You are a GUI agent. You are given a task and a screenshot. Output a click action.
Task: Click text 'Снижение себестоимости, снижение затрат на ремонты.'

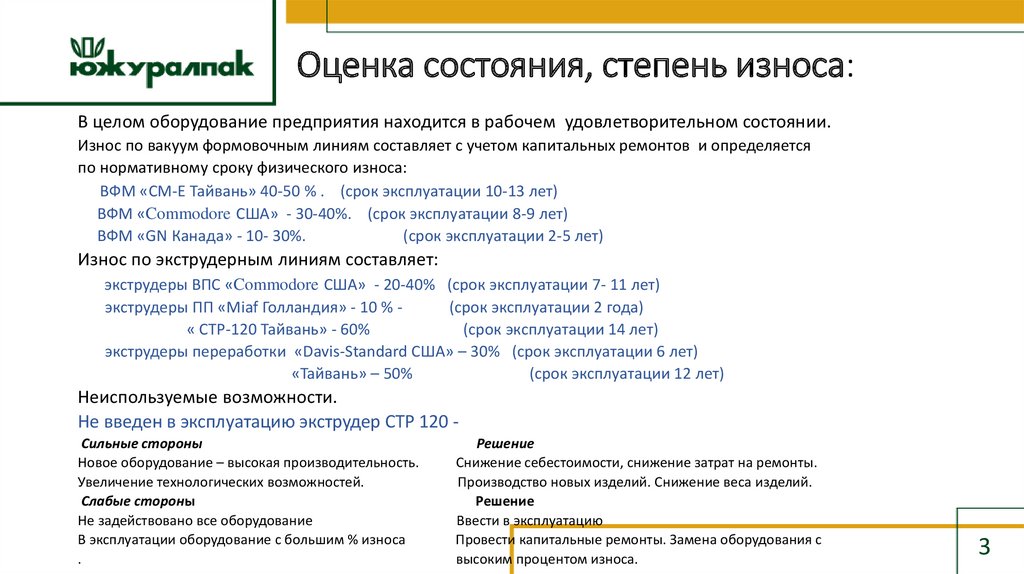point(637,463)
